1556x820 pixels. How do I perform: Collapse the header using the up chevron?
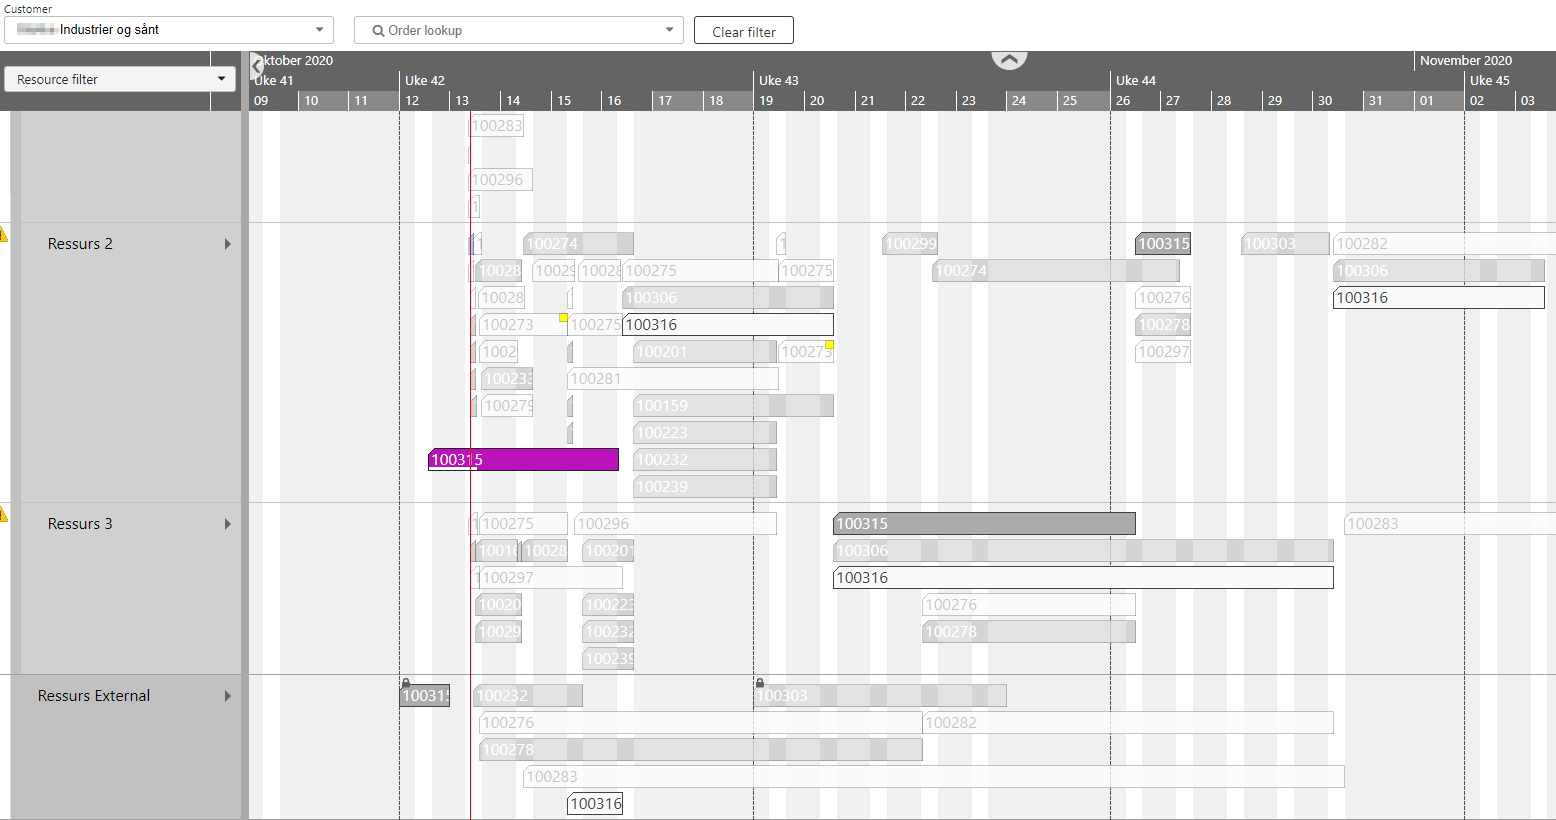[x=1009, y=59]
